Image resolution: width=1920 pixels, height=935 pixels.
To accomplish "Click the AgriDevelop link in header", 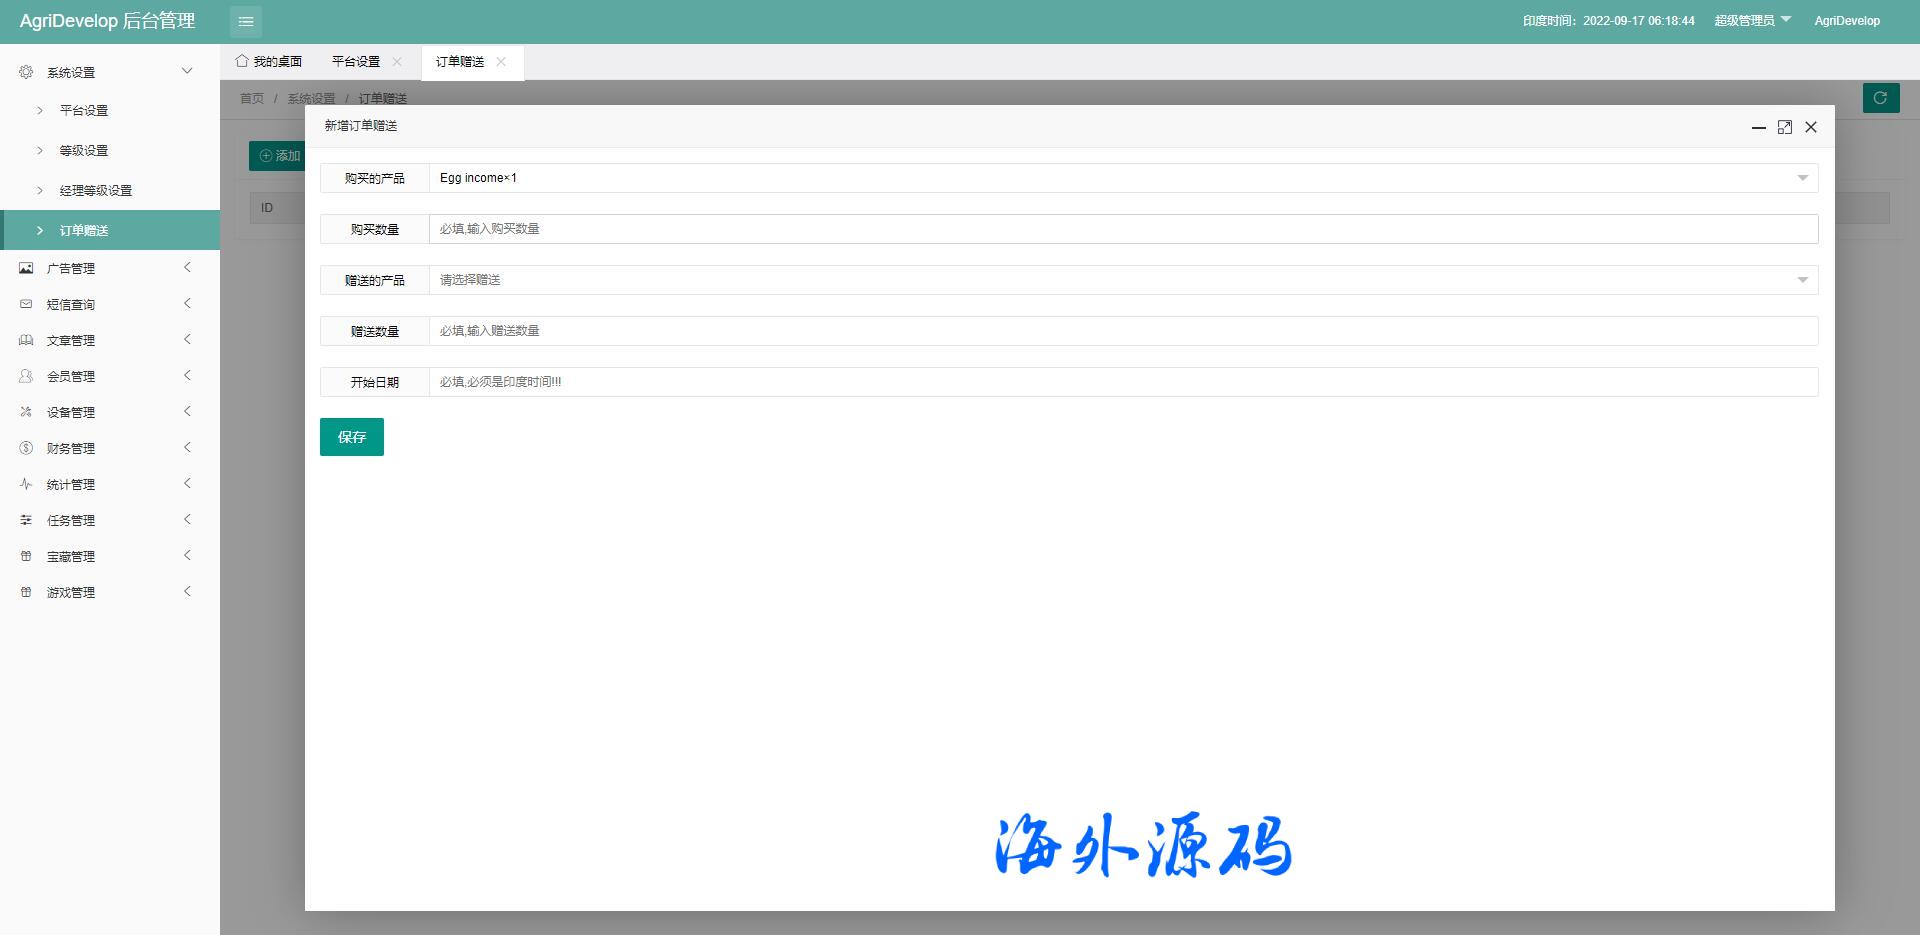I will [1846, 21].
